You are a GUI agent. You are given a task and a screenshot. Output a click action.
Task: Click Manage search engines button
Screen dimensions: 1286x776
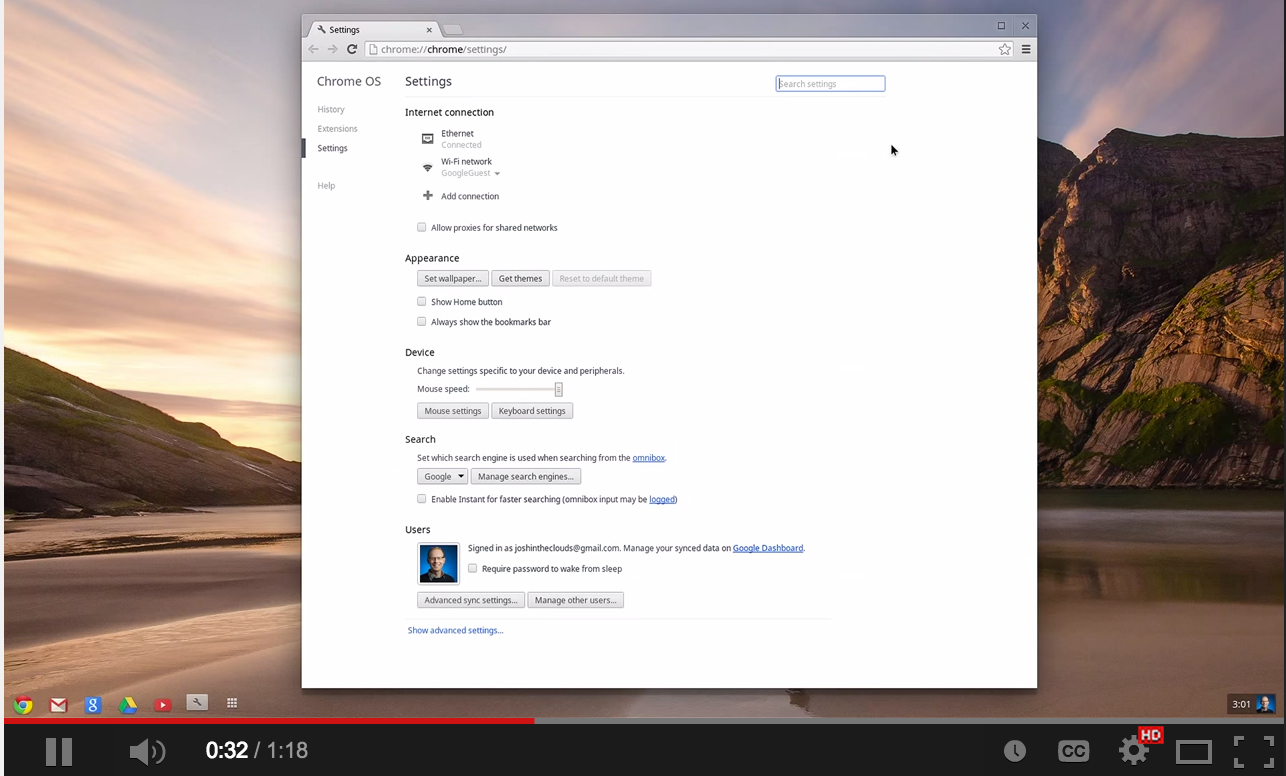[x=526, y=476]
